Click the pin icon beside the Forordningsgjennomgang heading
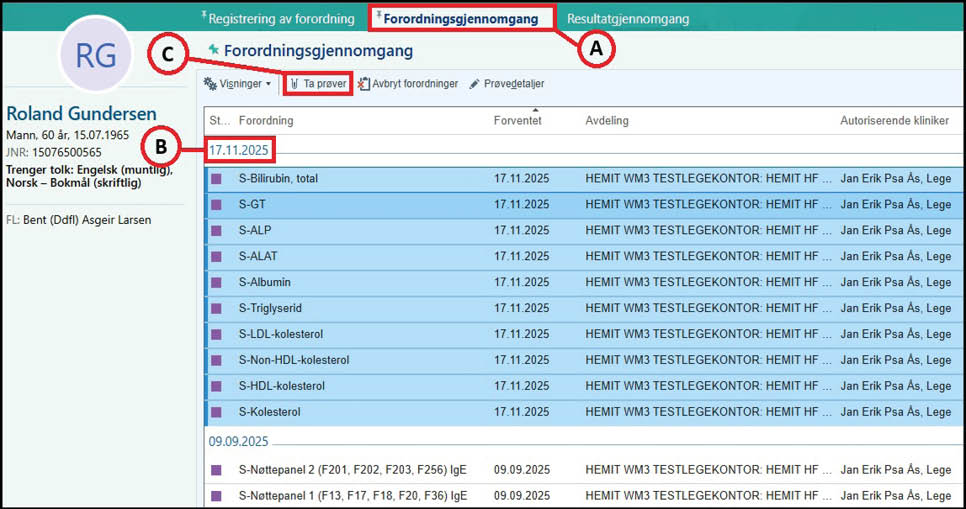Image resolution: width=966 pixels, height=509 pixels. tap(213, 50)
